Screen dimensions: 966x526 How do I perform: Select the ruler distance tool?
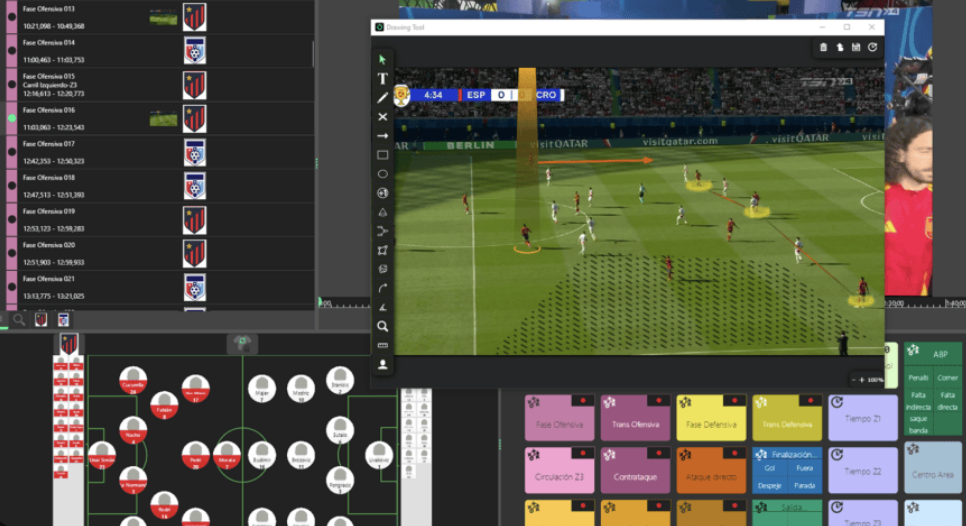point(383,346)
